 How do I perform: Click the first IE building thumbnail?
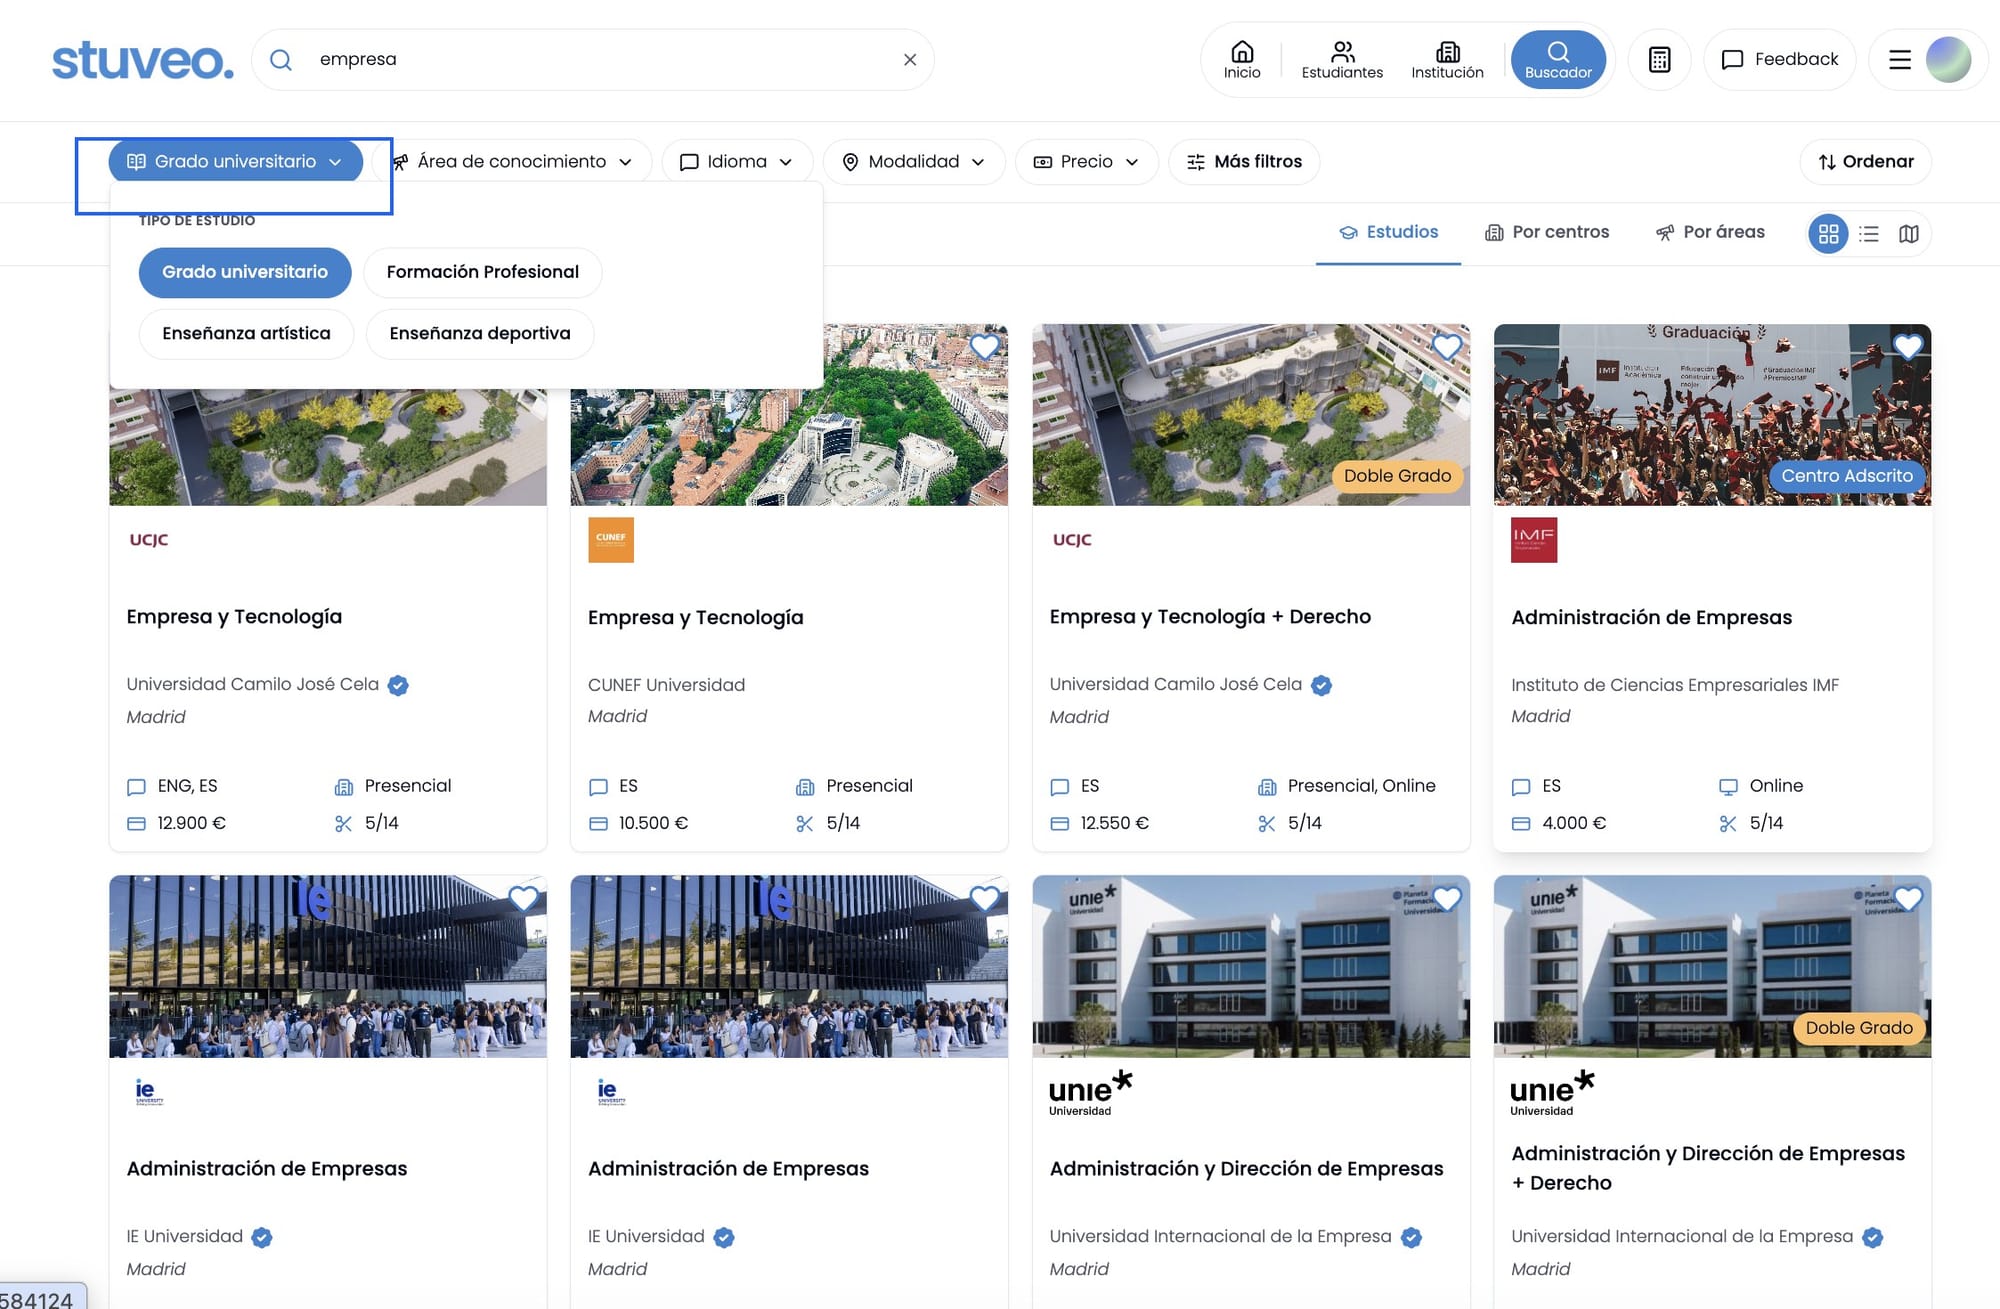tap(328, 967)
